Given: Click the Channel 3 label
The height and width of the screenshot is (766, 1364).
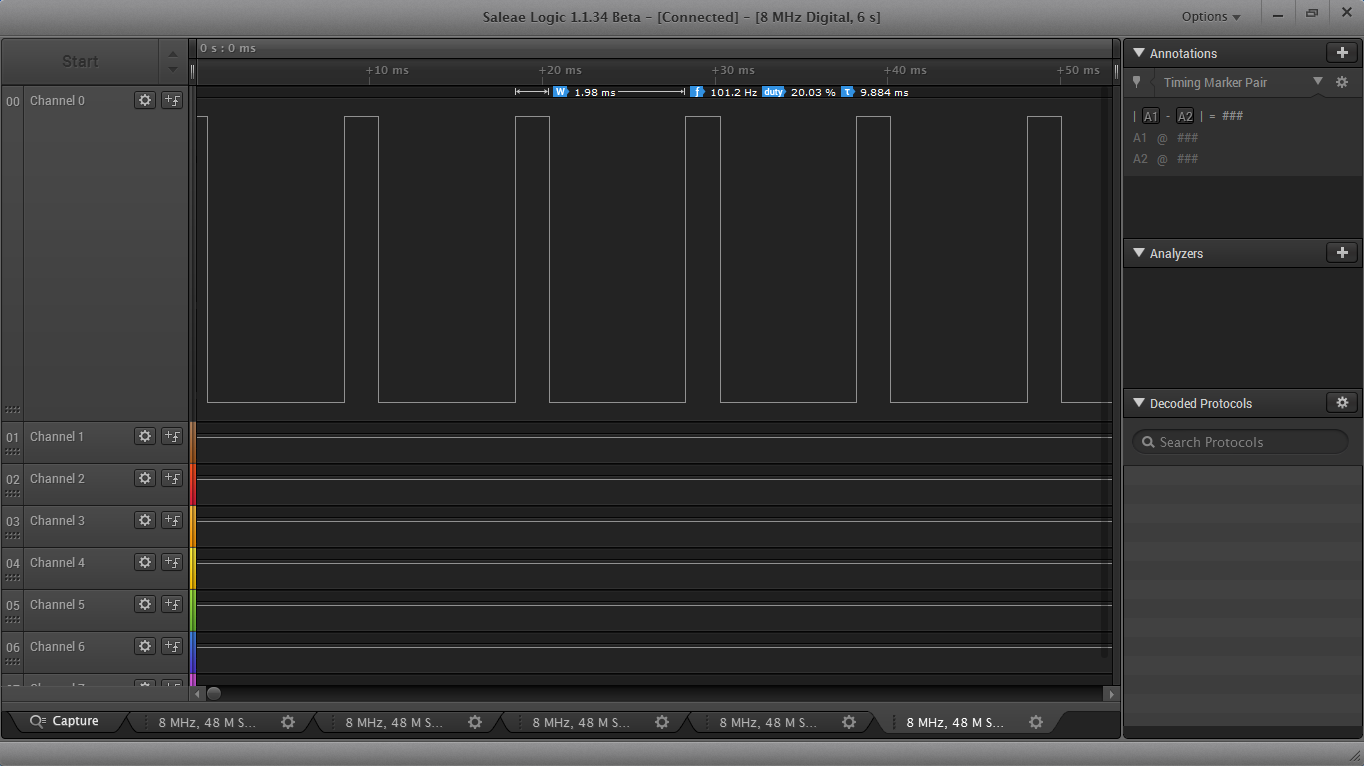Looking at the screenshot, I should (x=57, y=520).
